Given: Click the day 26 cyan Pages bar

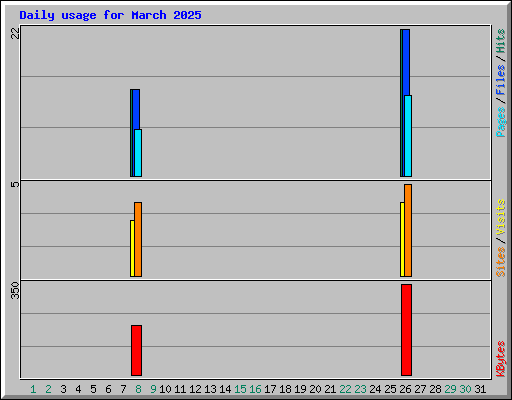Looking at the screenshot, I should pos(408,136).
